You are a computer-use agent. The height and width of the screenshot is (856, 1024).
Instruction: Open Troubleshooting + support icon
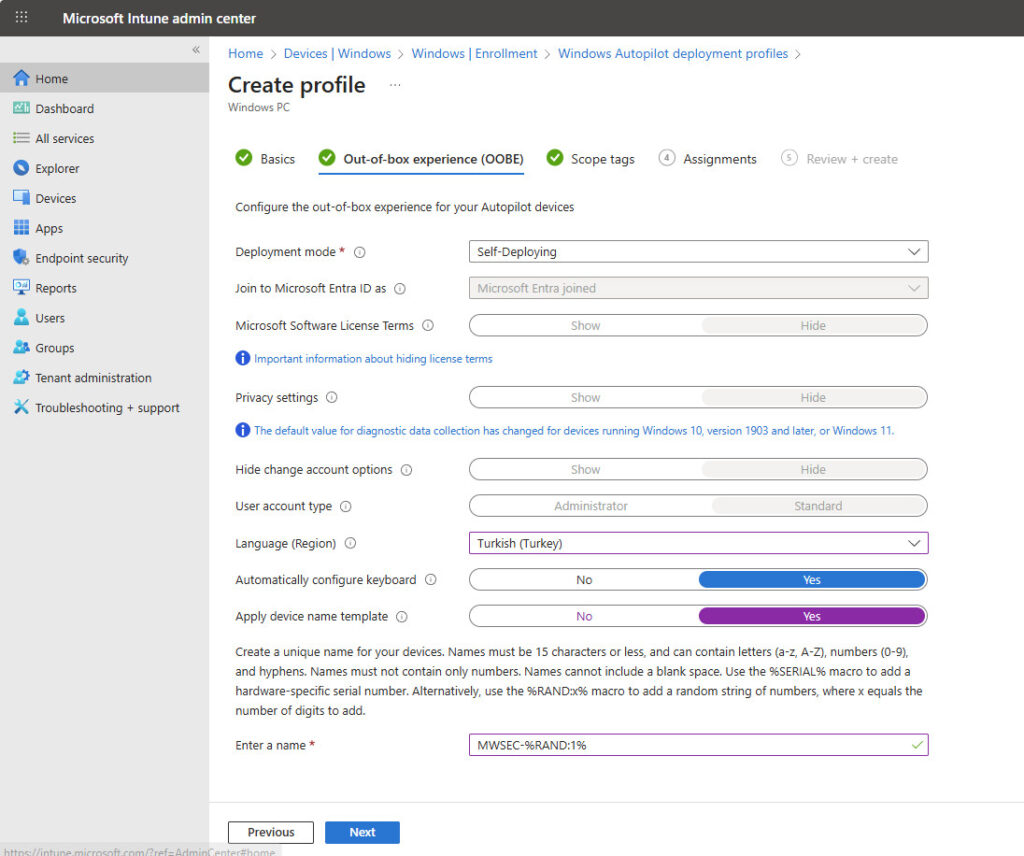pos(21,408)
